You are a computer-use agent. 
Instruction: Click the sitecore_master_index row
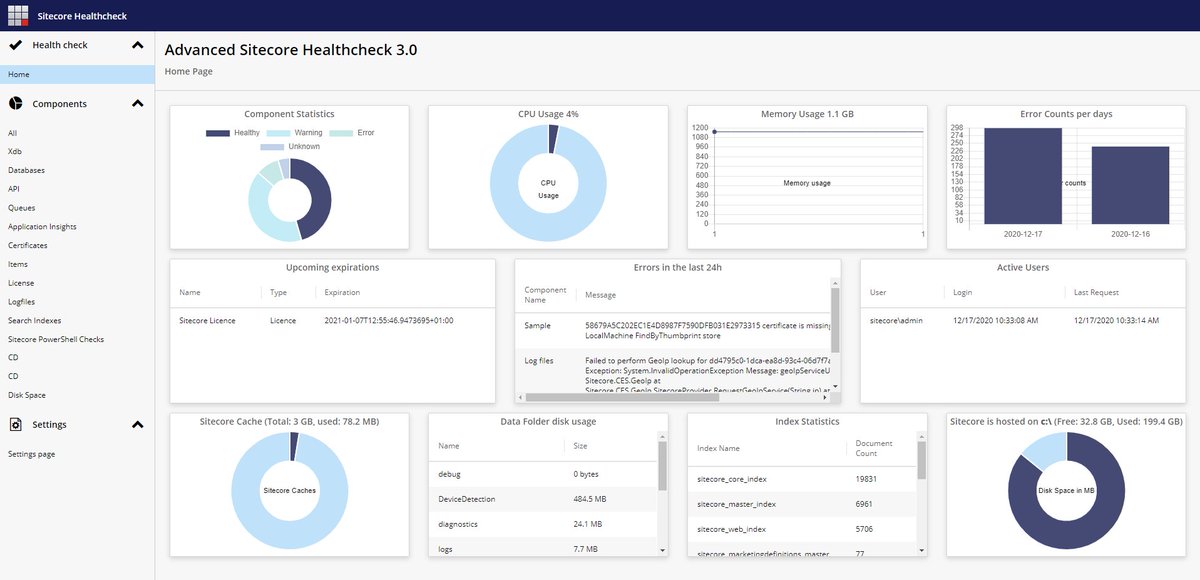pyautogui.click(x=802, y=504)
